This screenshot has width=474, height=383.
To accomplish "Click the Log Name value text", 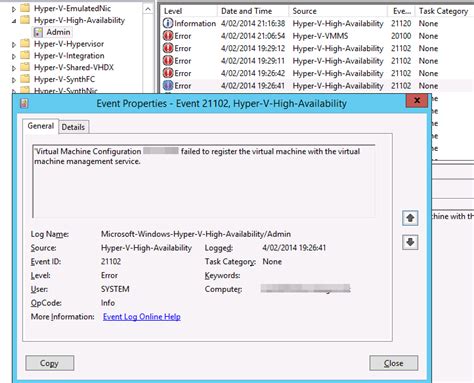I will click(196, 234).
